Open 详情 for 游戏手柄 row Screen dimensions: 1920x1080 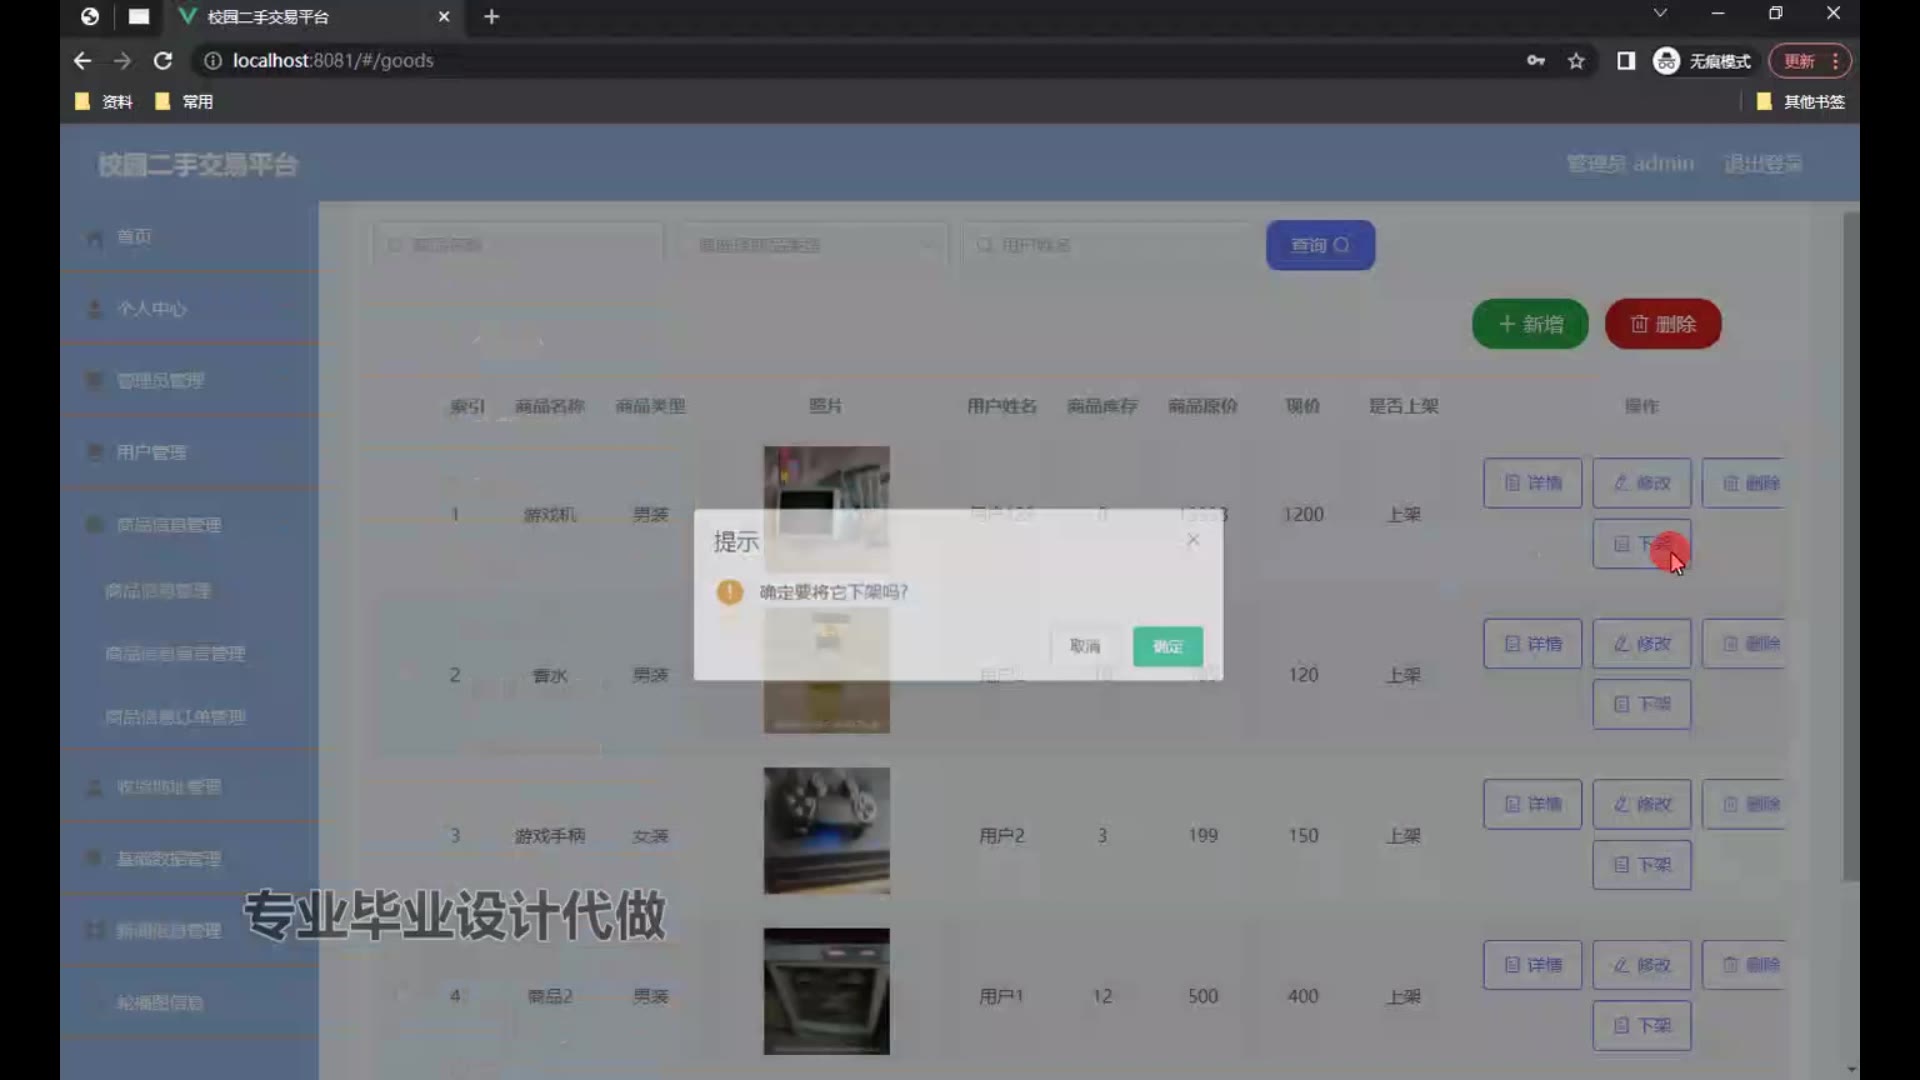[1532, 804]
